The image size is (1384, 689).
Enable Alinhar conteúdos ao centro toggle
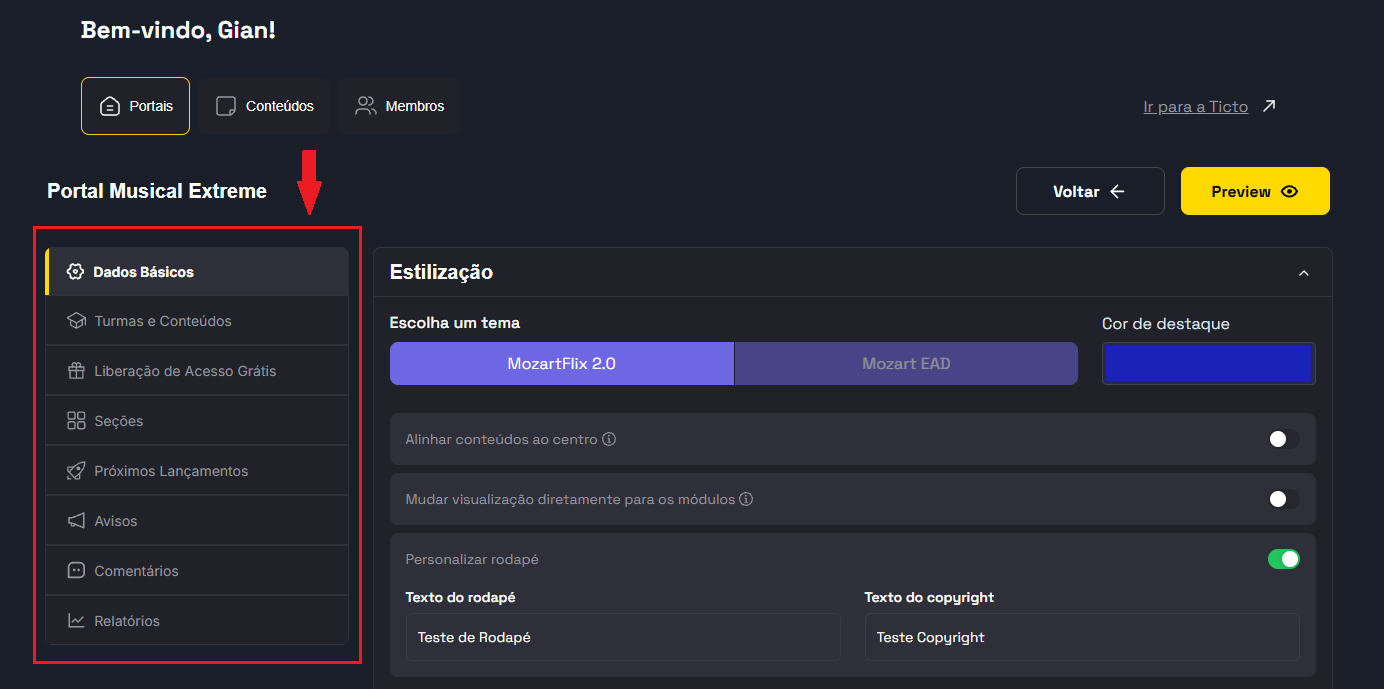1283,439
